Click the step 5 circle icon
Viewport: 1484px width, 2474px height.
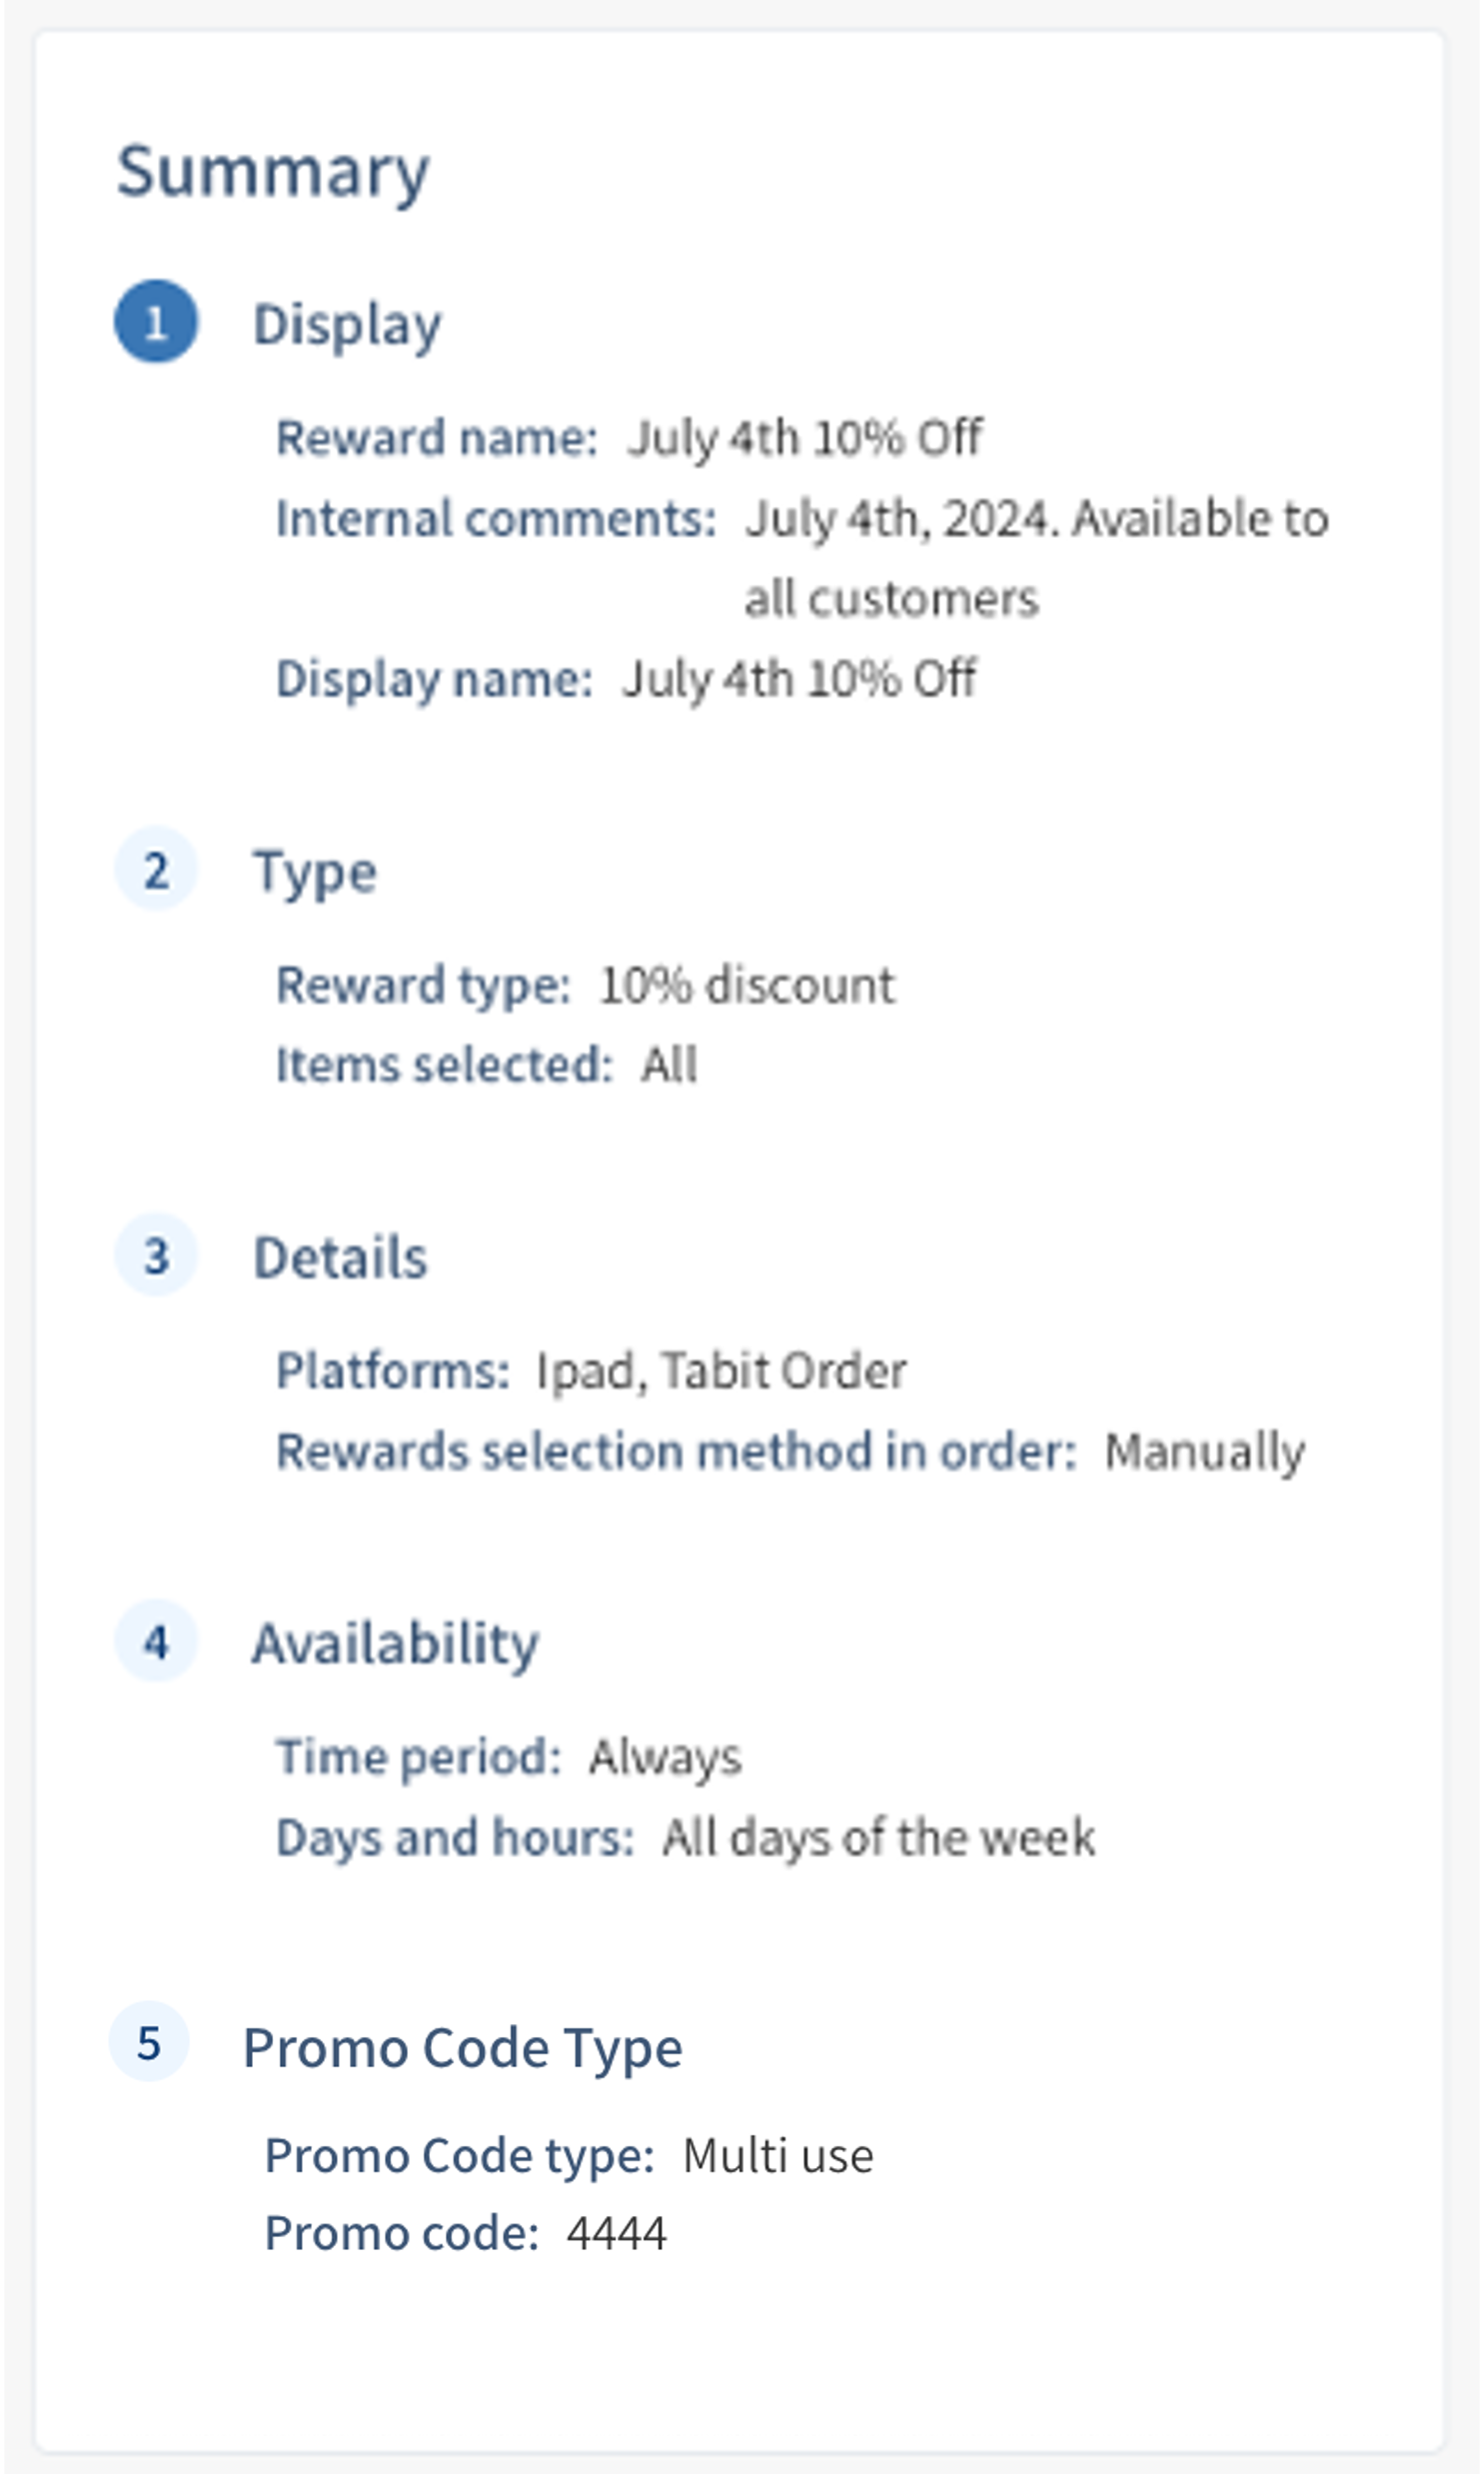coord(149,2042)
